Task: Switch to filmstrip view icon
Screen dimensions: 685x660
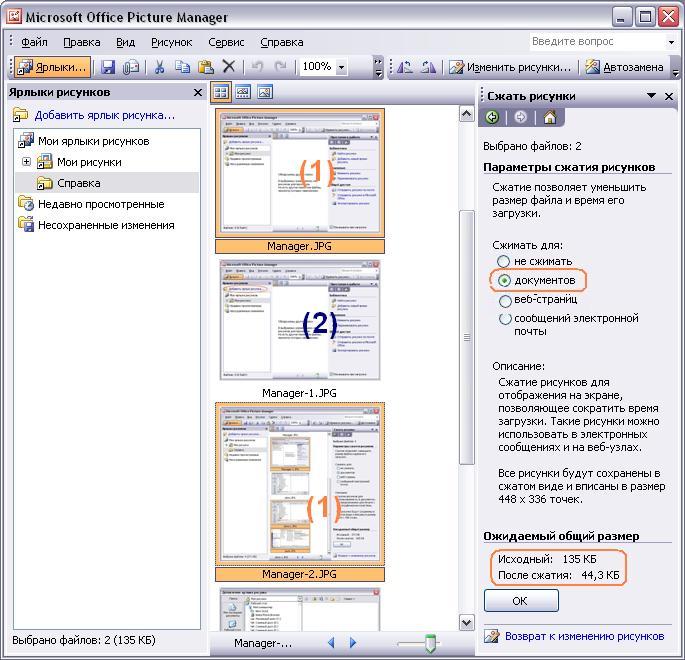Action: [x=243, y=92]
